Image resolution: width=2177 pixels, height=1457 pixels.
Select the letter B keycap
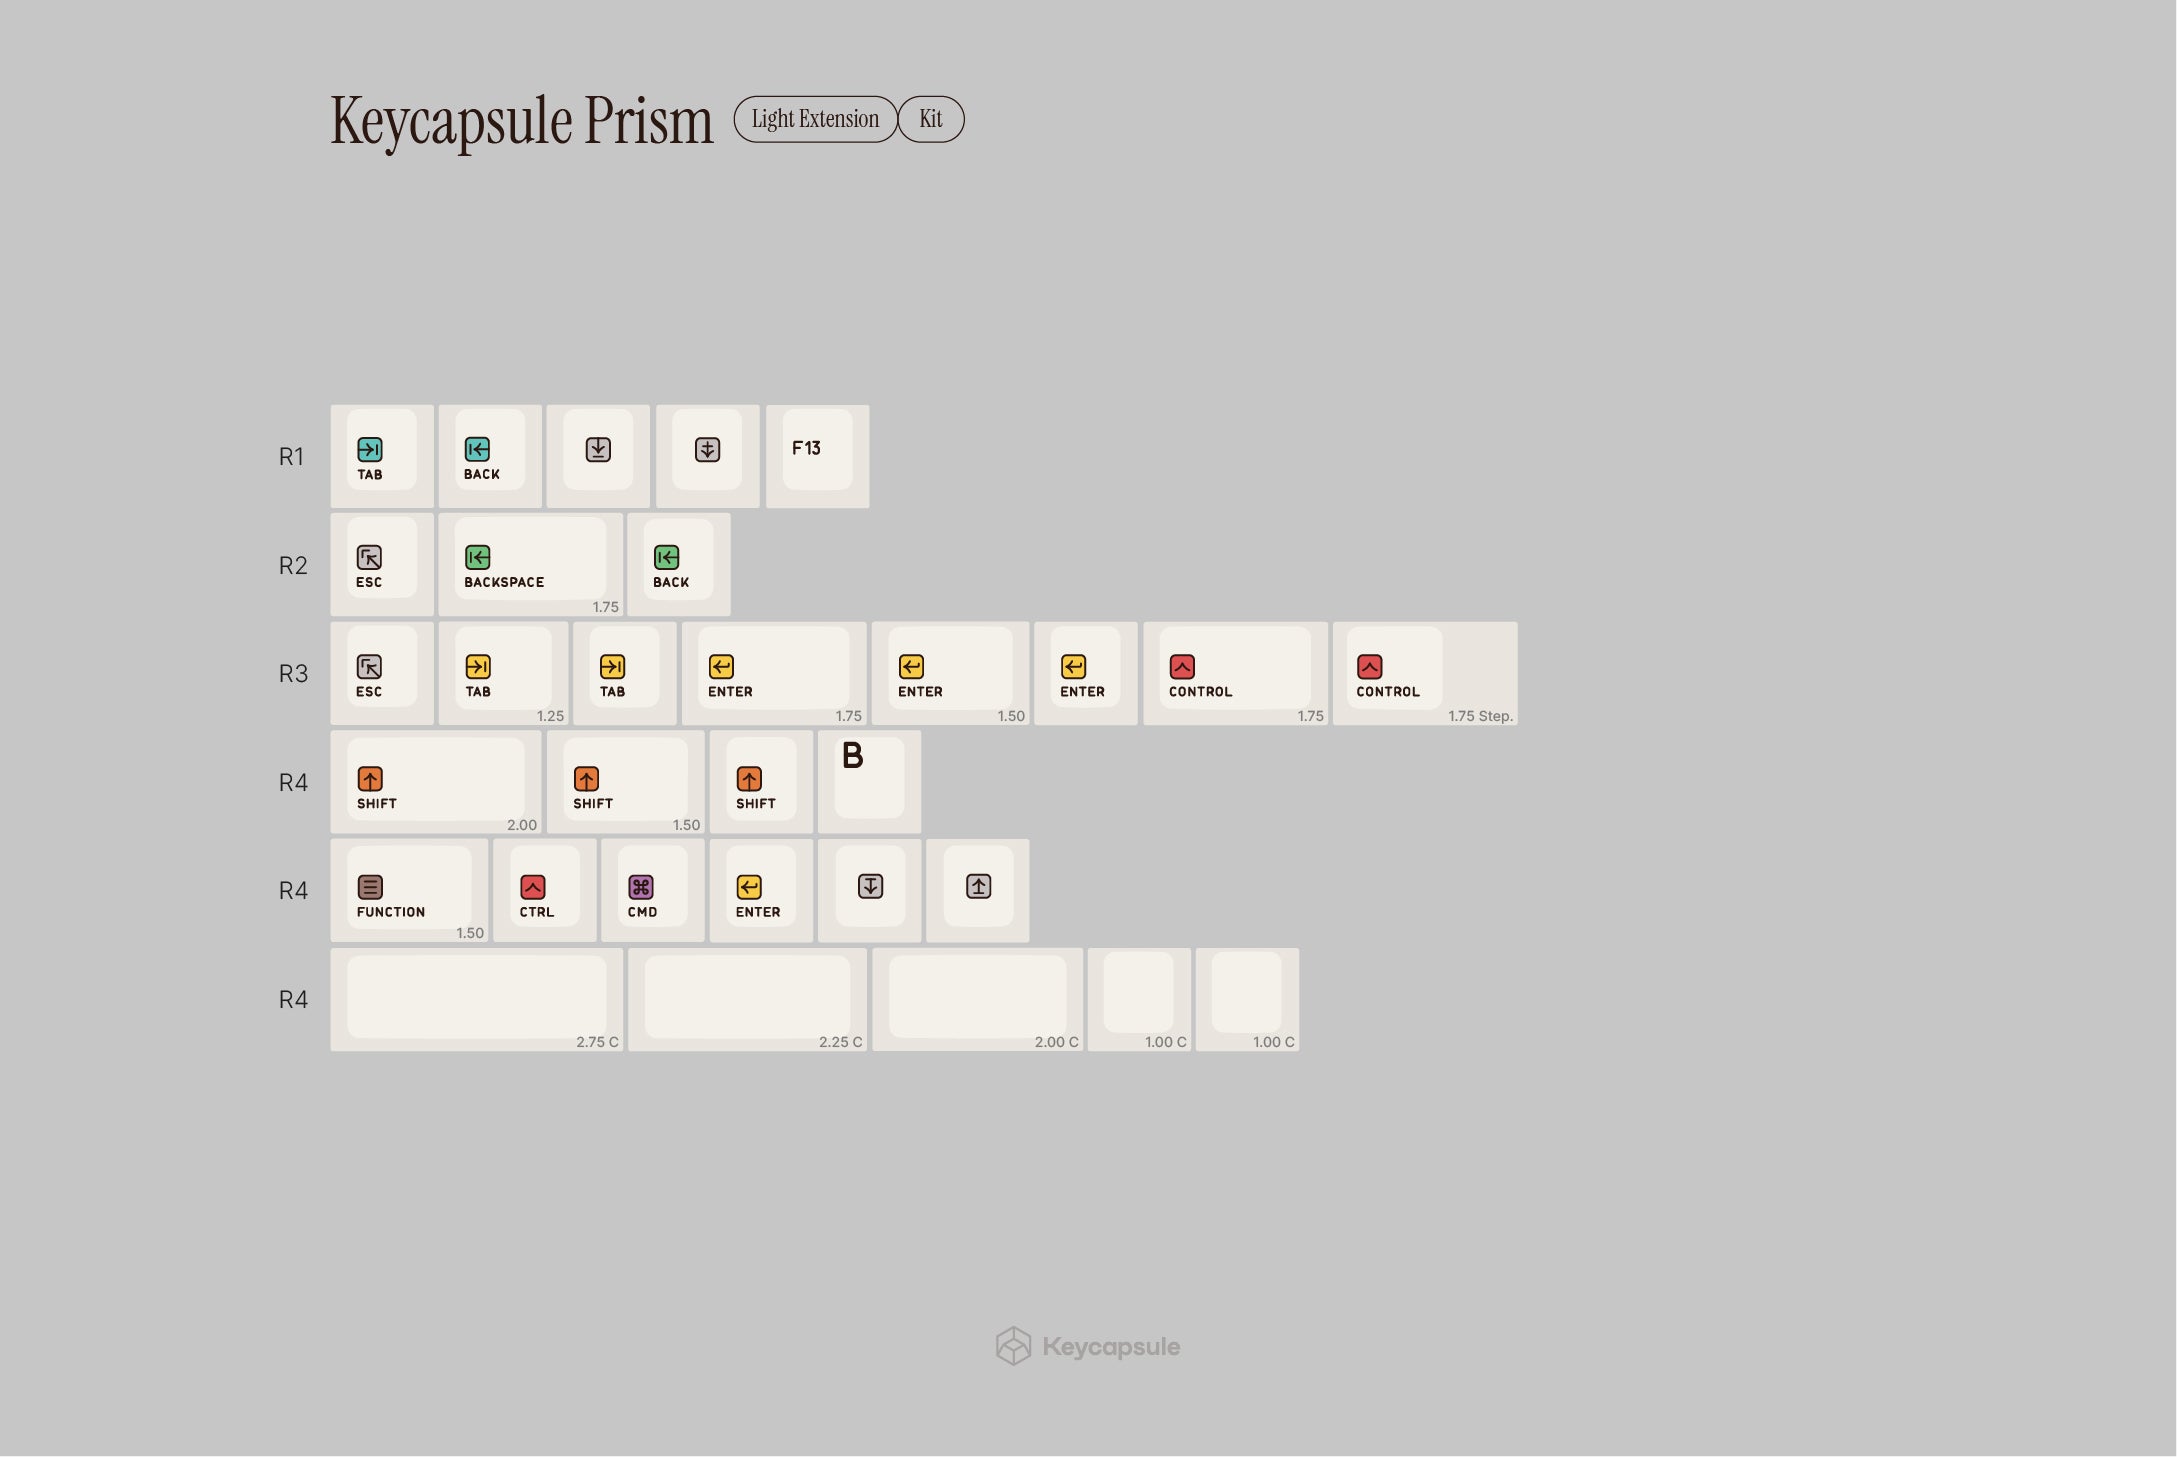pos(869,782)
